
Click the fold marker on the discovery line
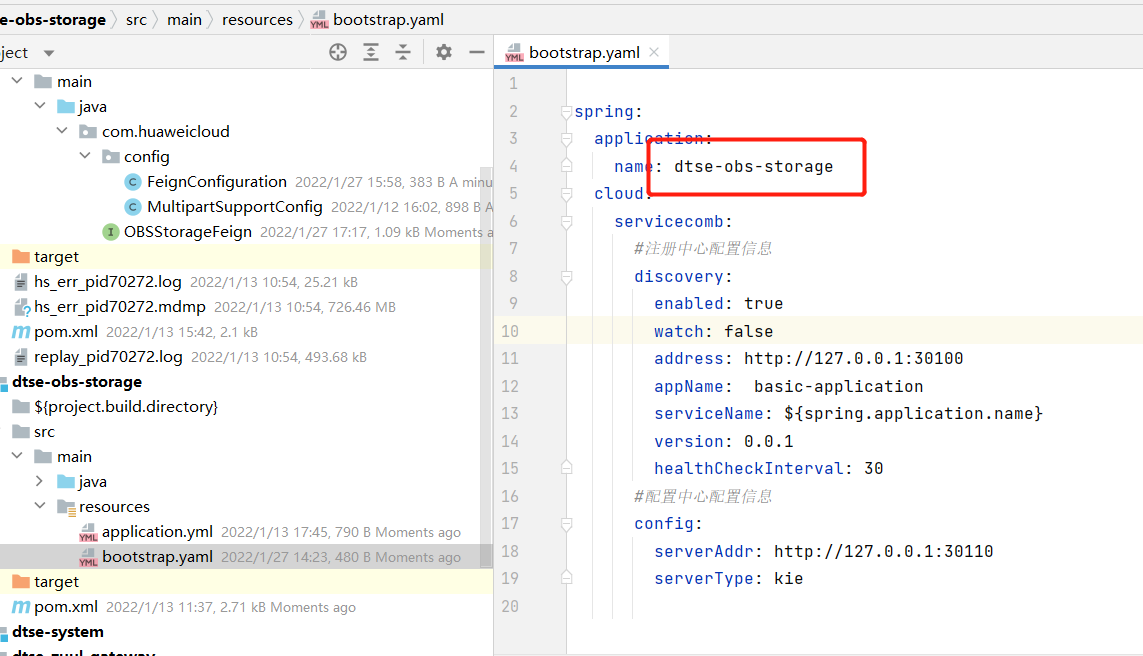click(x=567, y=277)
